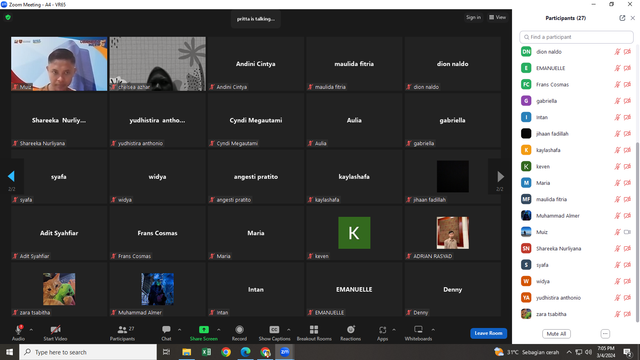The image size is (640, 360).
Task: Select Muiz's video thumbnail
Action: coord(59,64)
